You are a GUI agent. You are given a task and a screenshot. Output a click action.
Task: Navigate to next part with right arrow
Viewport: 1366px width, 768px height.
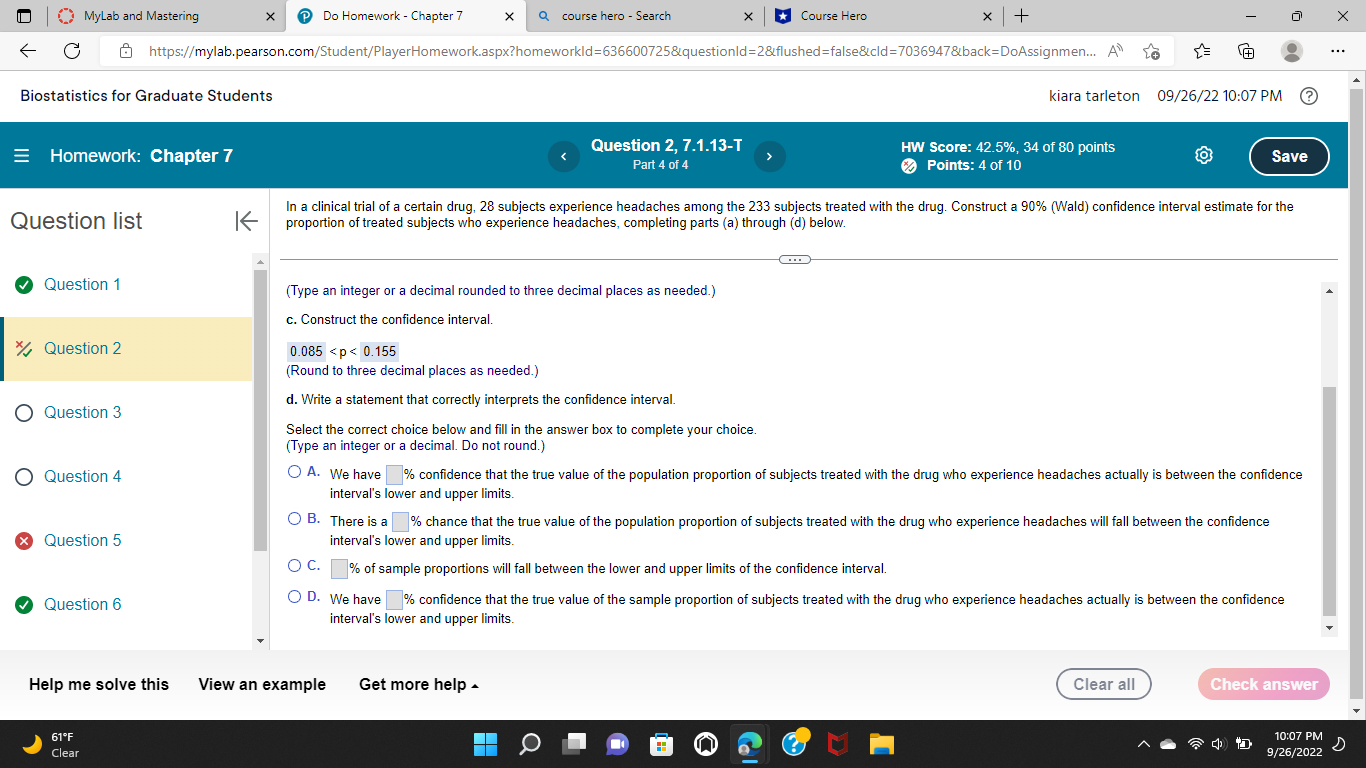click(x=769, y=156)
